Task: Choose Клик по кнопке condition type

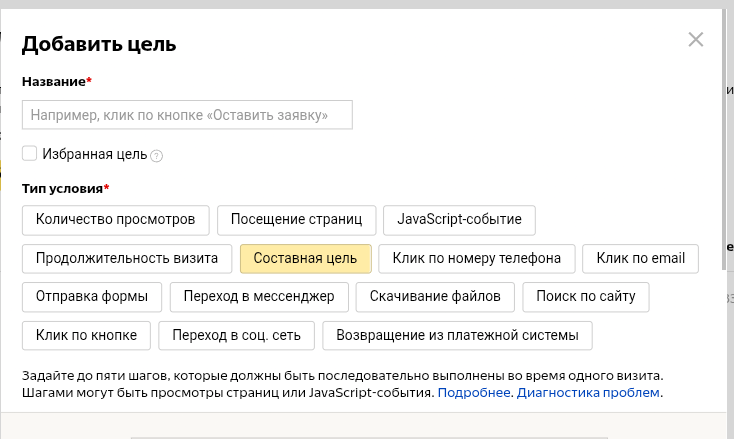Action: [86, 336]
